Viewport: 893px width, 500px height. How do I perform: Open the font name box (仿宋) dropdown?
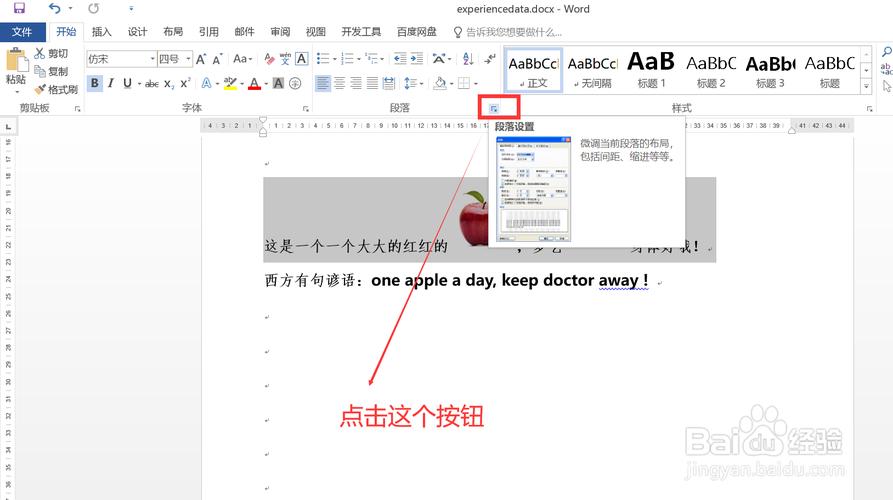tap(153, 59)
